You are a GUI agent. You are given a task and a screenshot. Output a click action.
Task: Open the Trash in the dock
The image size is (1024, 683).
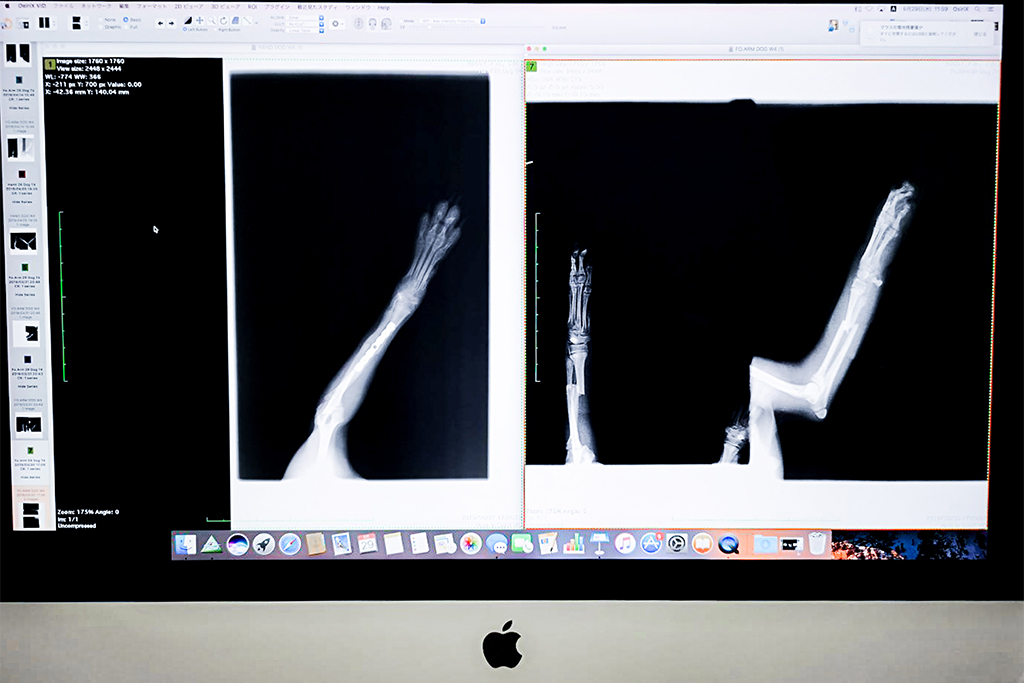817,544
